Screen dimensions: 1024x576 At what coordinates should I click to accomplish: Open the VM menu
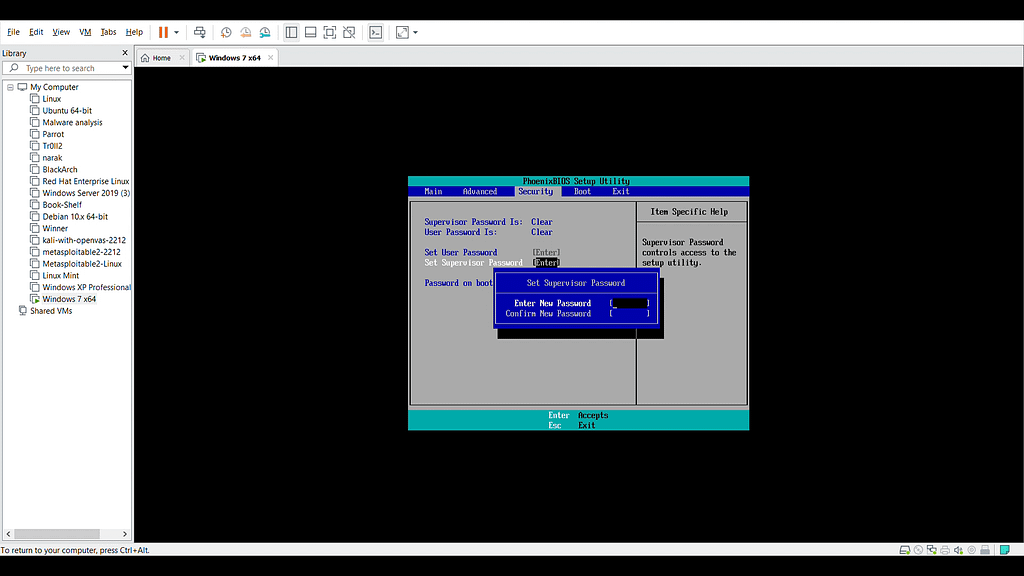[x=85, y=32]
